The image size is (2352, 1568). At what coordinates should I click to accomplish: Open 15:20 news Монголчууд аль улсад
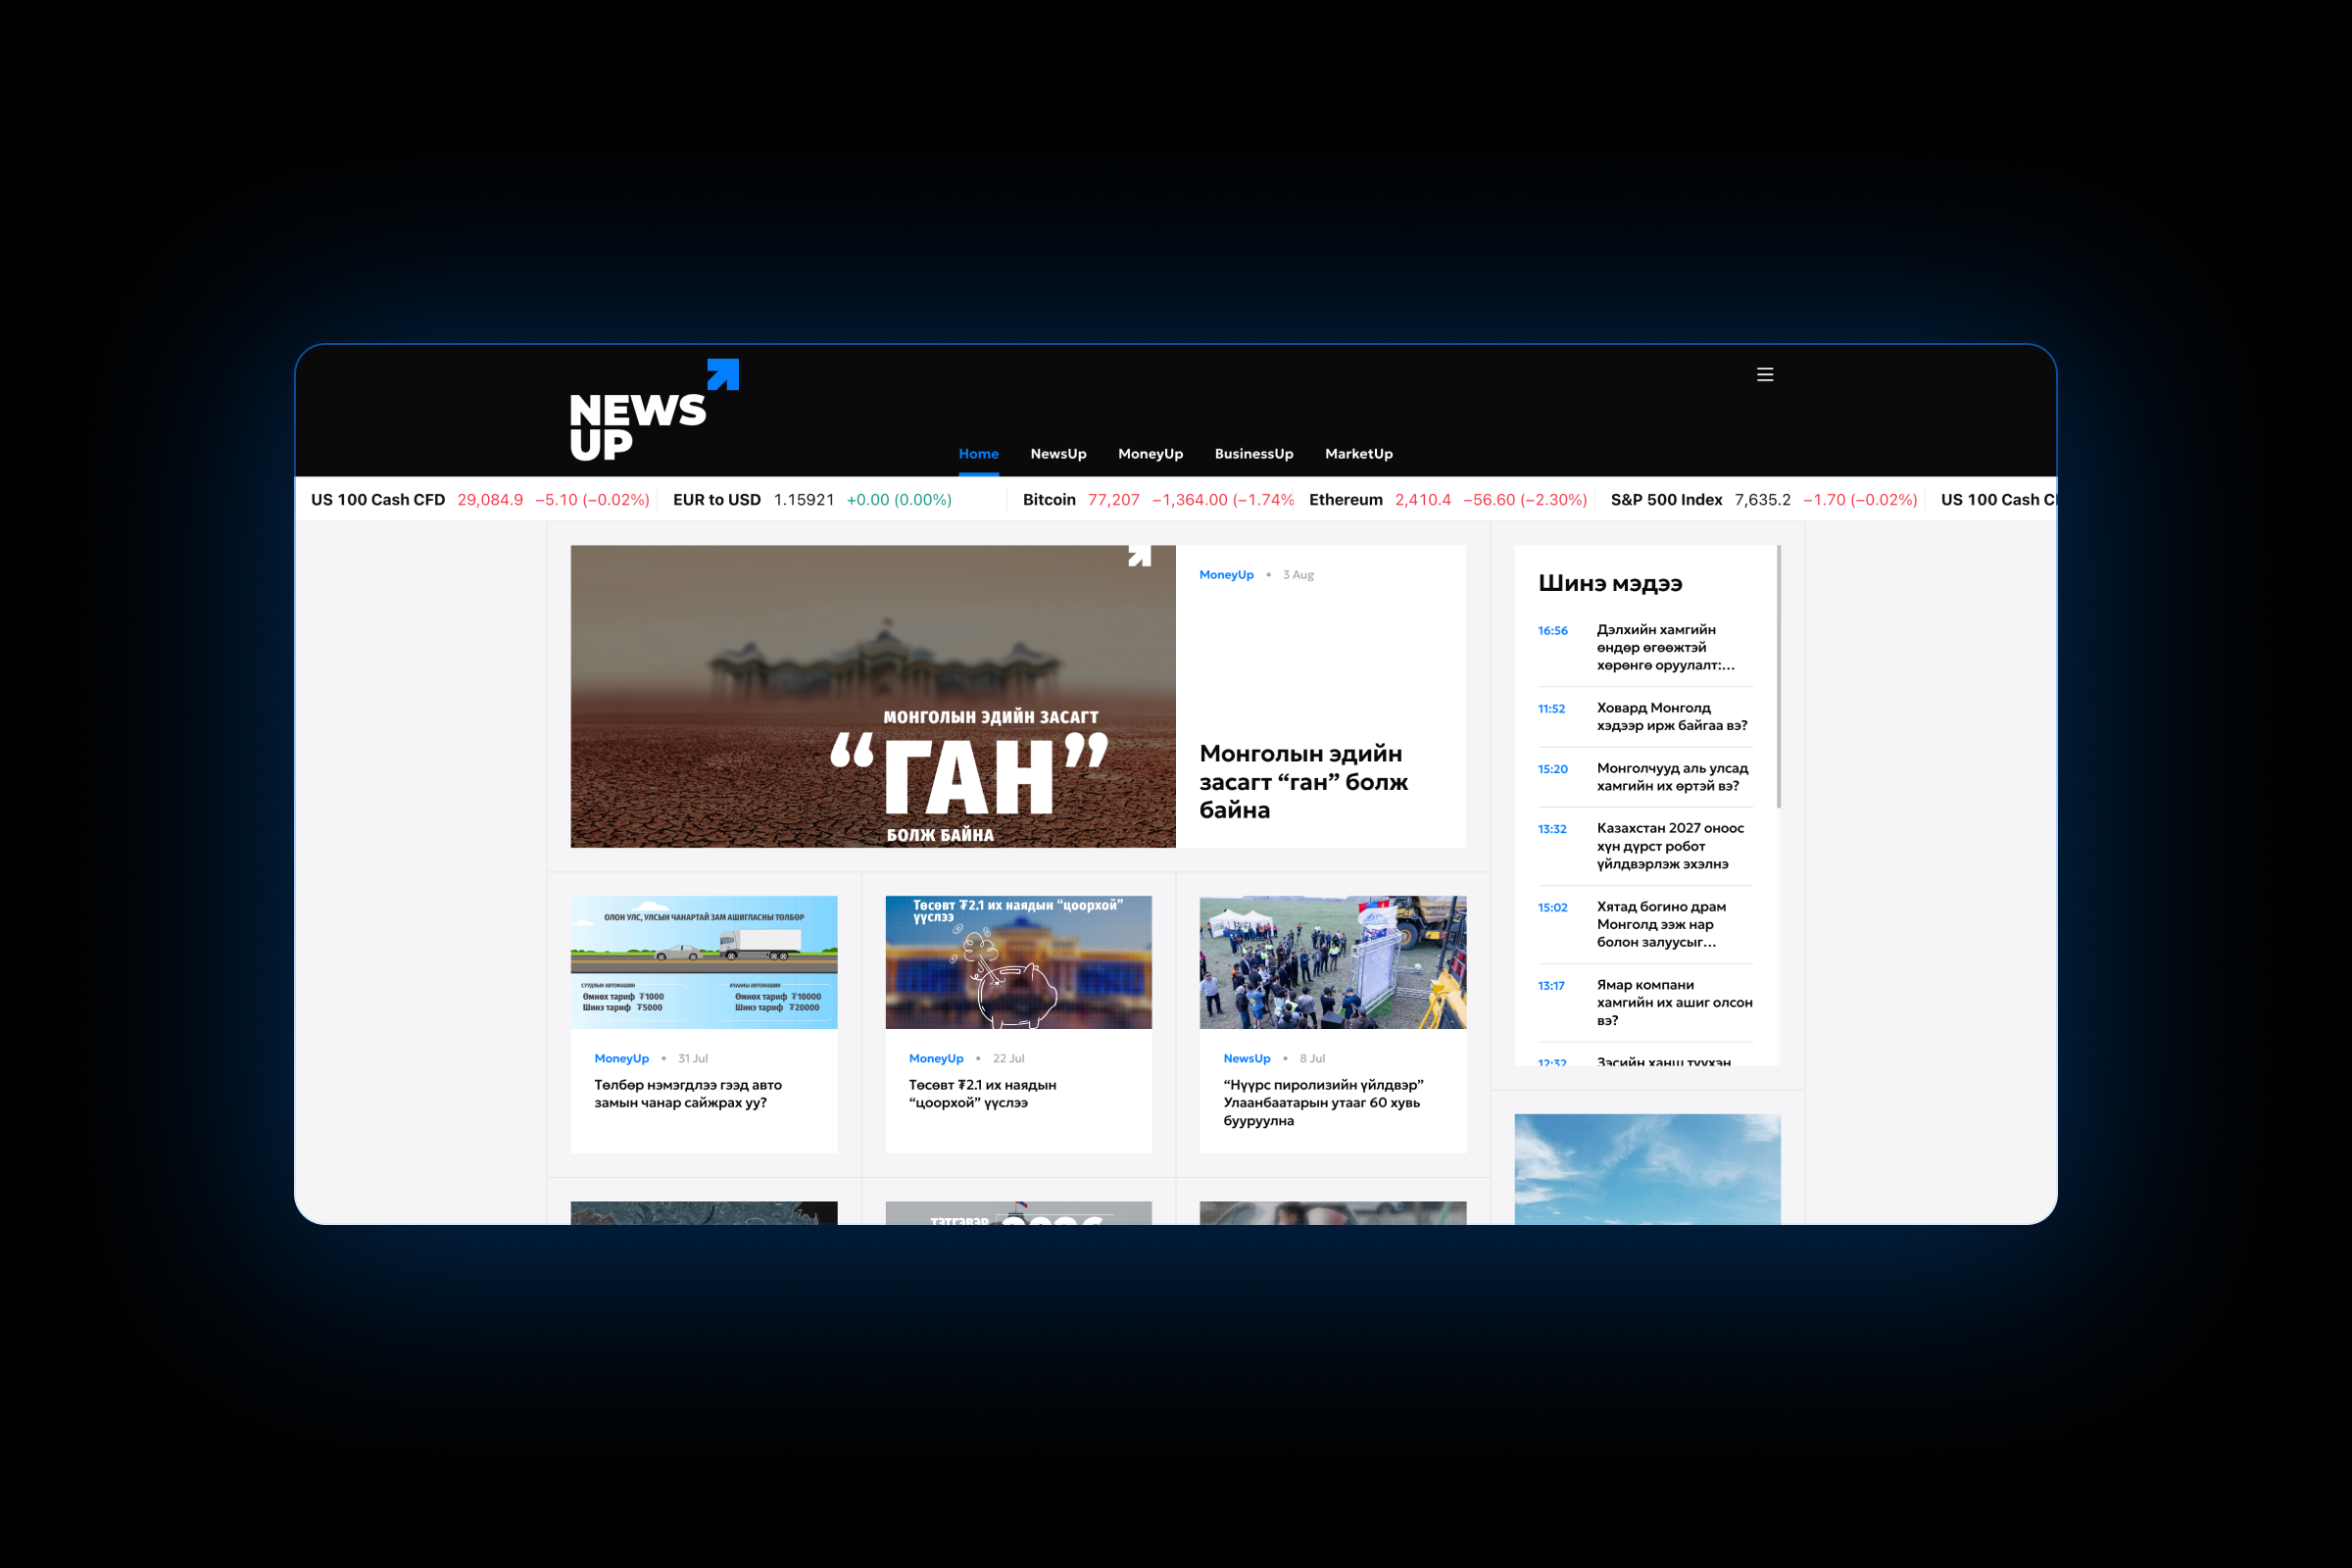click(1645, 777)
